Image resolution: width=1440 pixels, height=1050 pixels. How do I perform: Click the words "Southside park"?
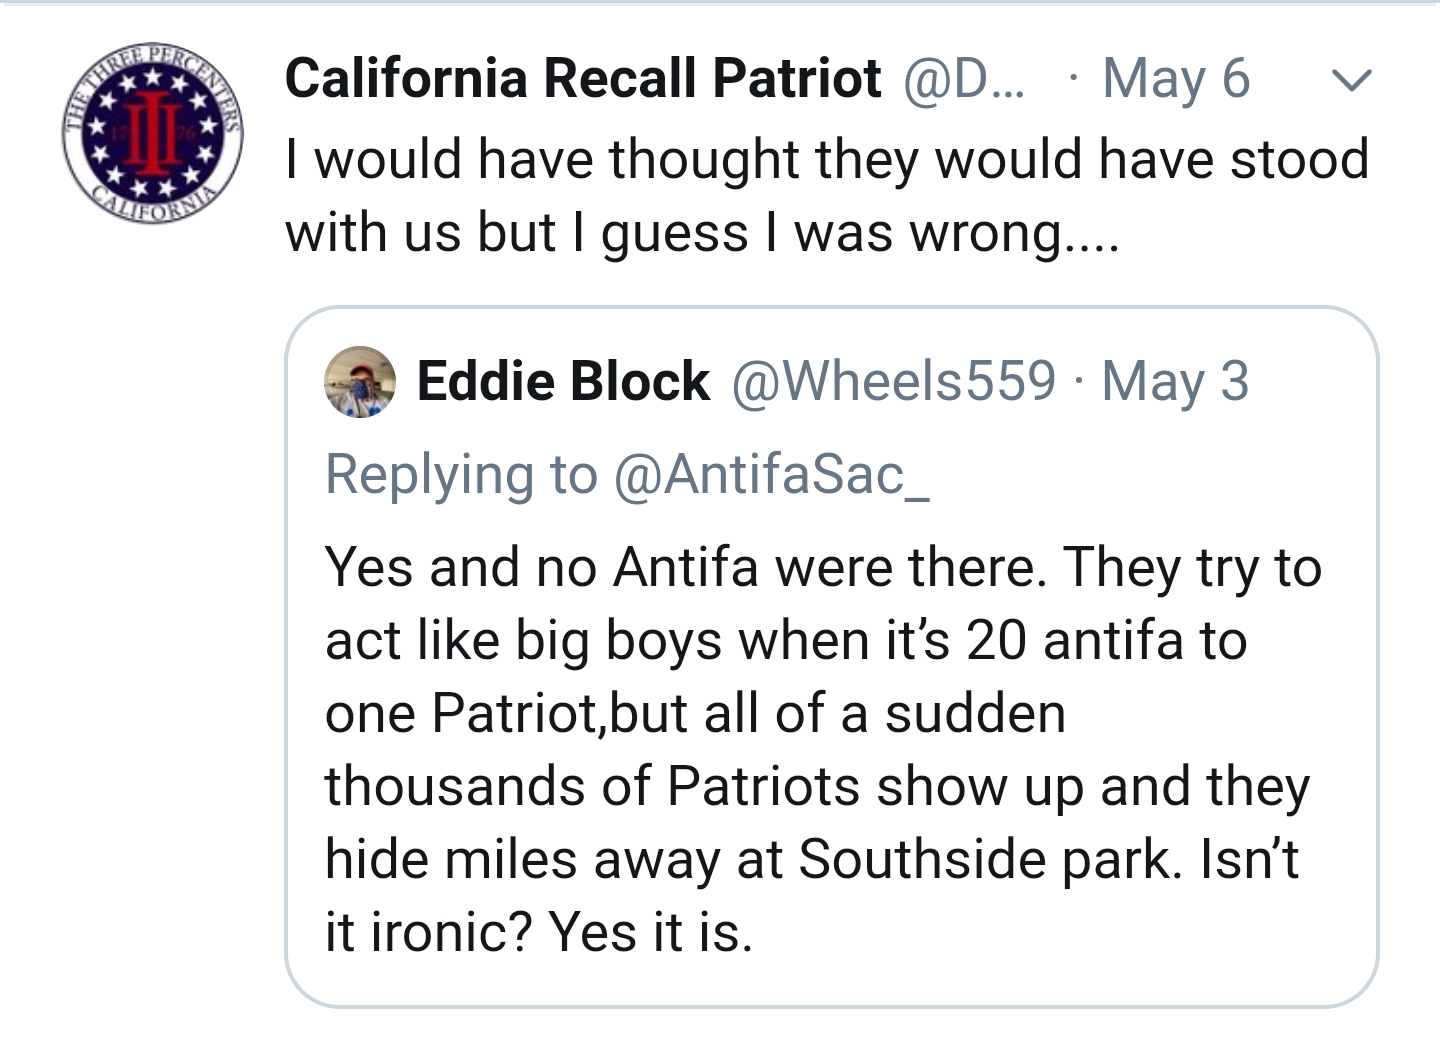tap(988, 859)
